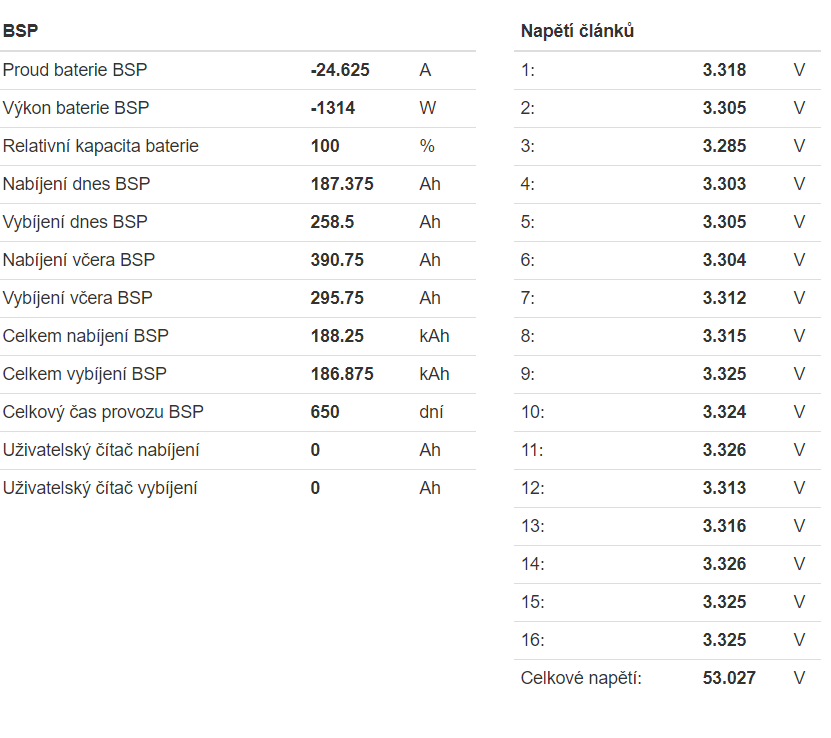Screen dimensions: 831x738
Task: Click the Celkové napětí label
Action: click(x=581, y=678)
